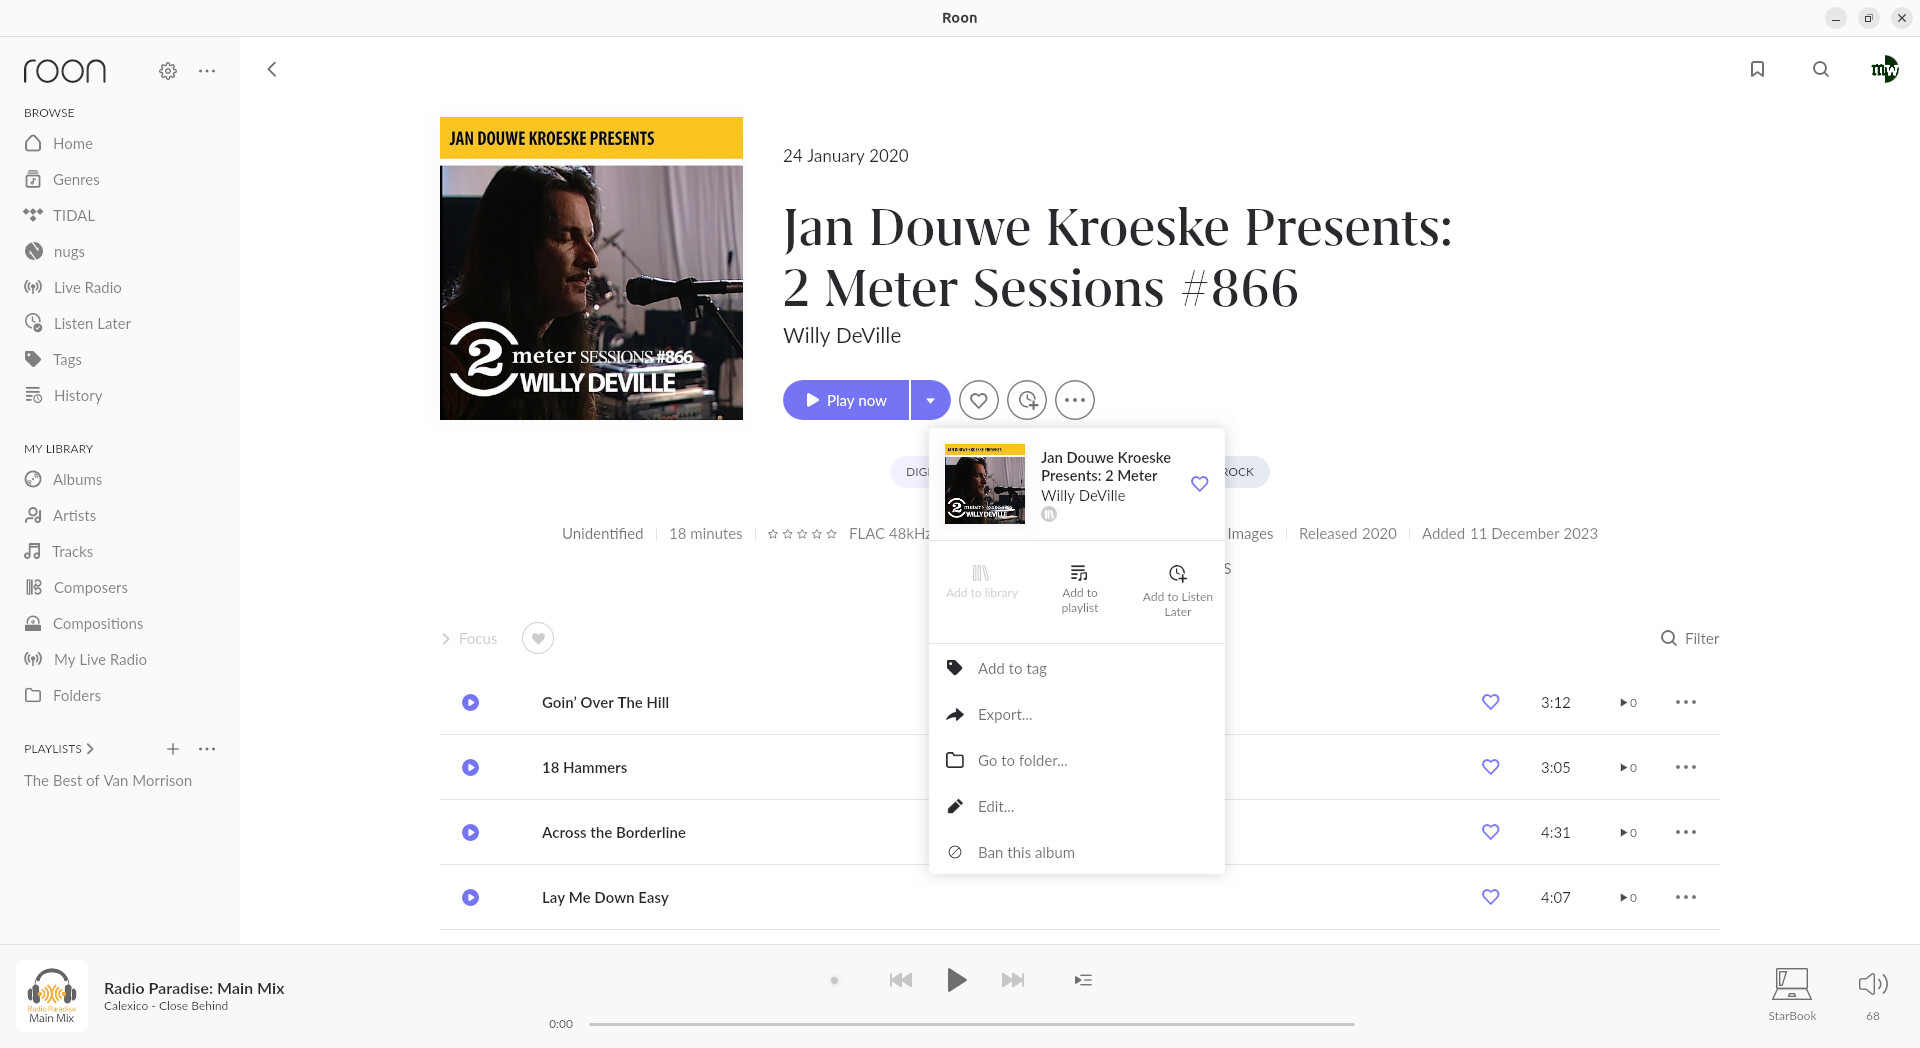Go back using the left arrow
1920x1048 pixels.
pos(272,69)
